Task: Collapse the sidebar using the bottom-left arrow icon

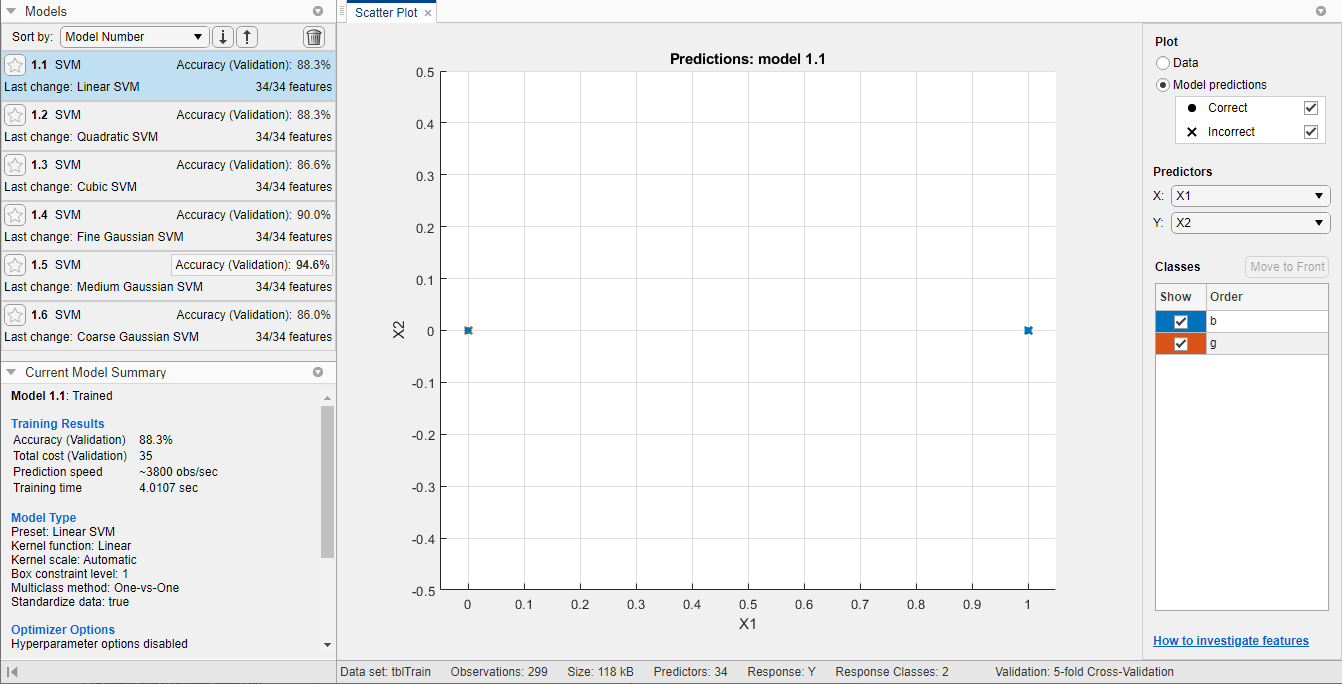Action: pyautogui.click(x=14, y=671)
